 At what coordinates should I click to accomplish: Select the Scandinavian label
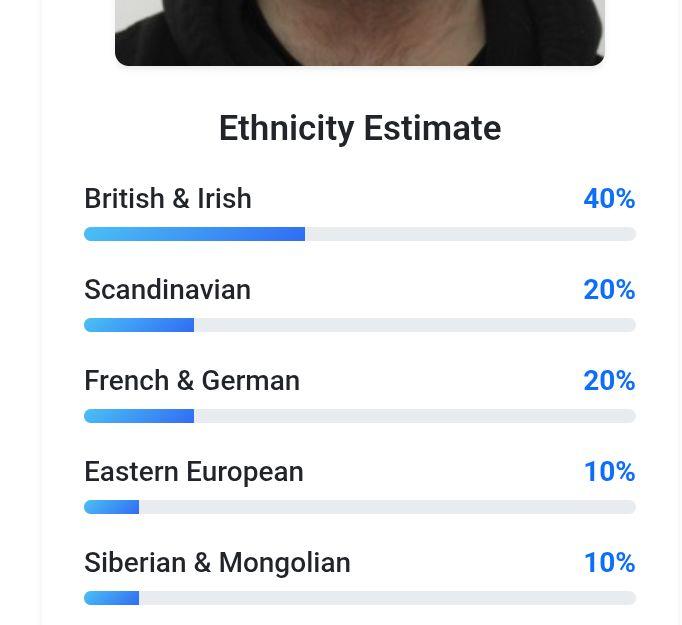(167, 290)
